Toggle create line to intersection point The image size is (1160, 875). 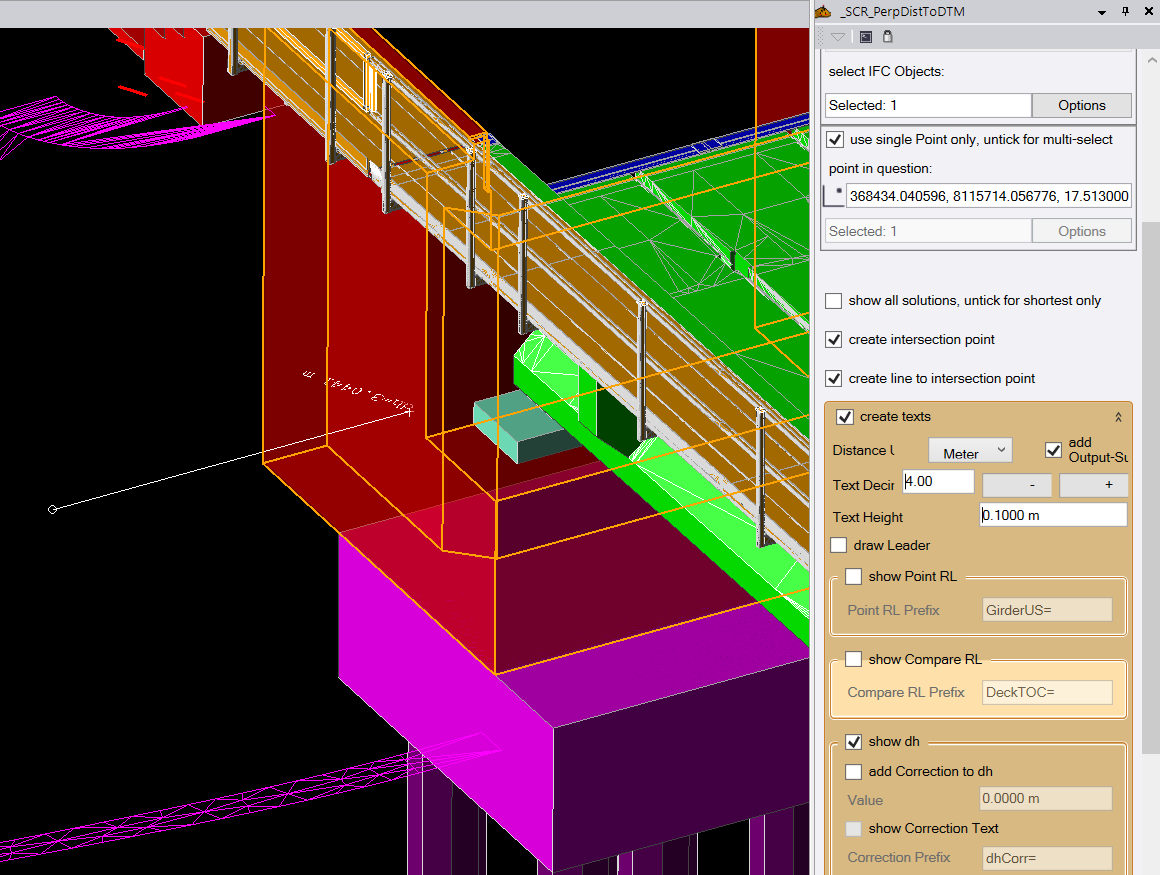point(834,378)
